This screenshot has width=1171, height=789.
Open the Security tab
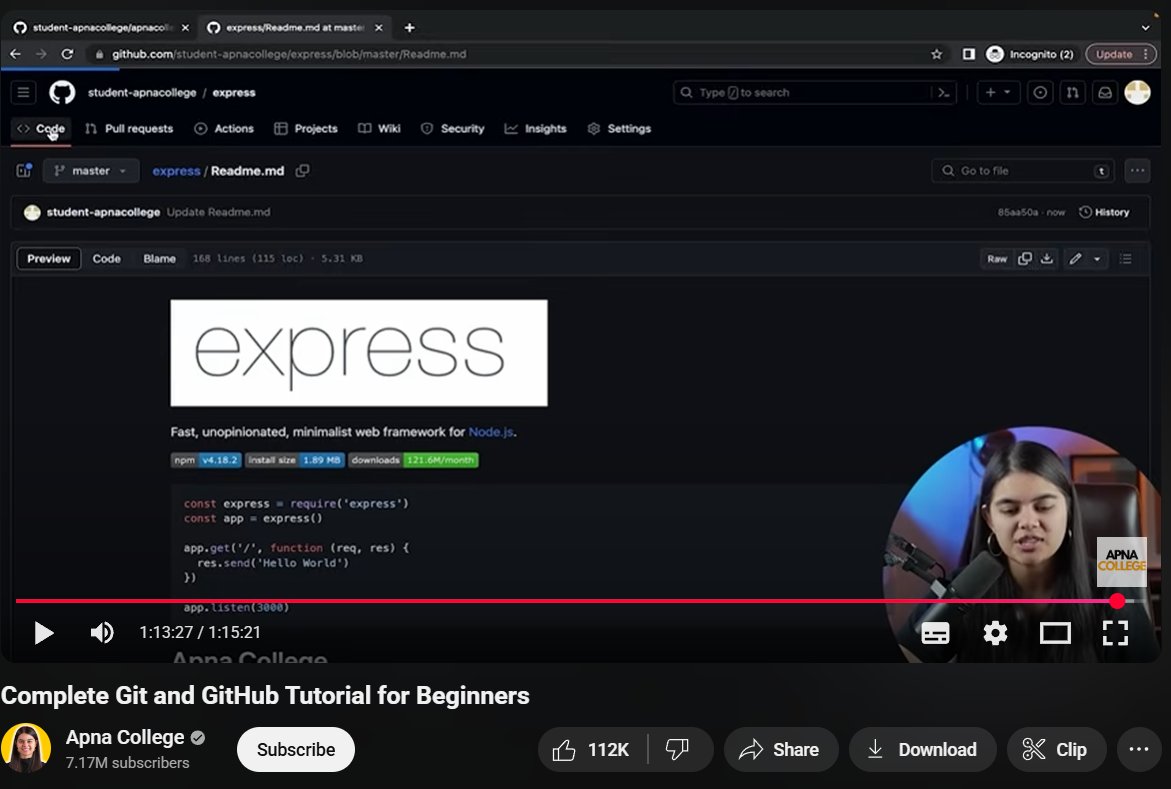(x=453, y=129)
